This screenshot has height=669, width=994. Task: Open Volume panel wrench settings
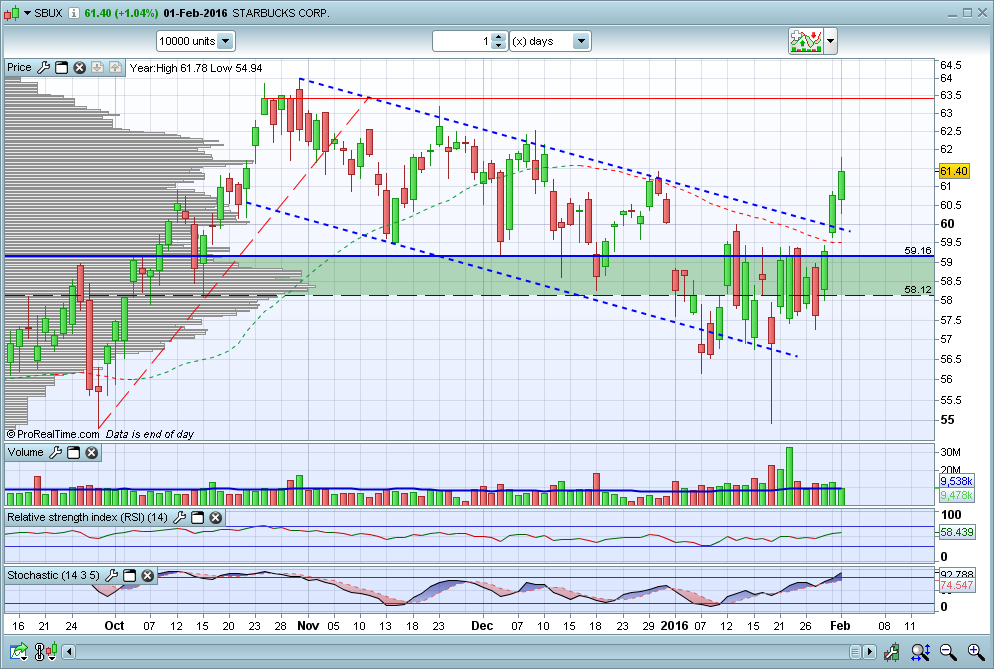(x=56, y=452)
